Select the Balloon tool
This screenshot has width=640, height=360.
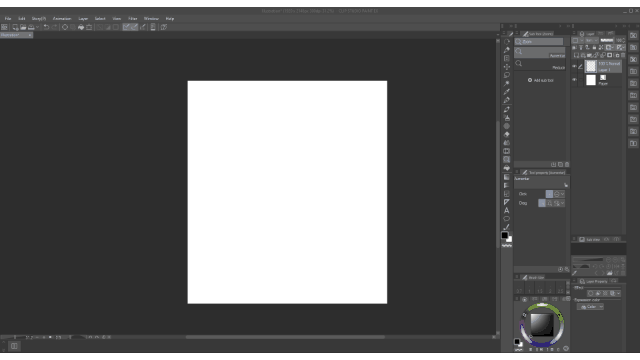507,219
